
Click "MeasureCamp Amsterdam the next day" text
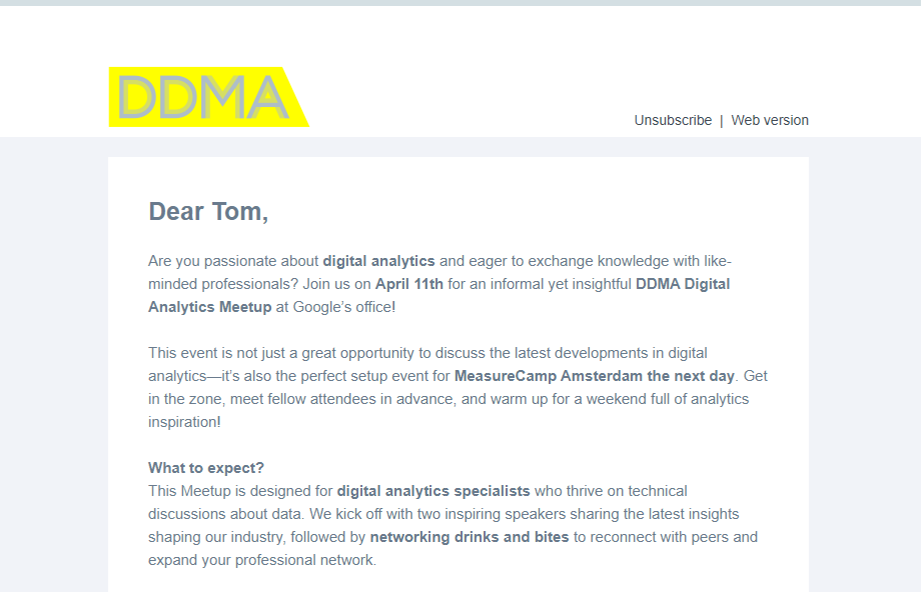point(594,377)
